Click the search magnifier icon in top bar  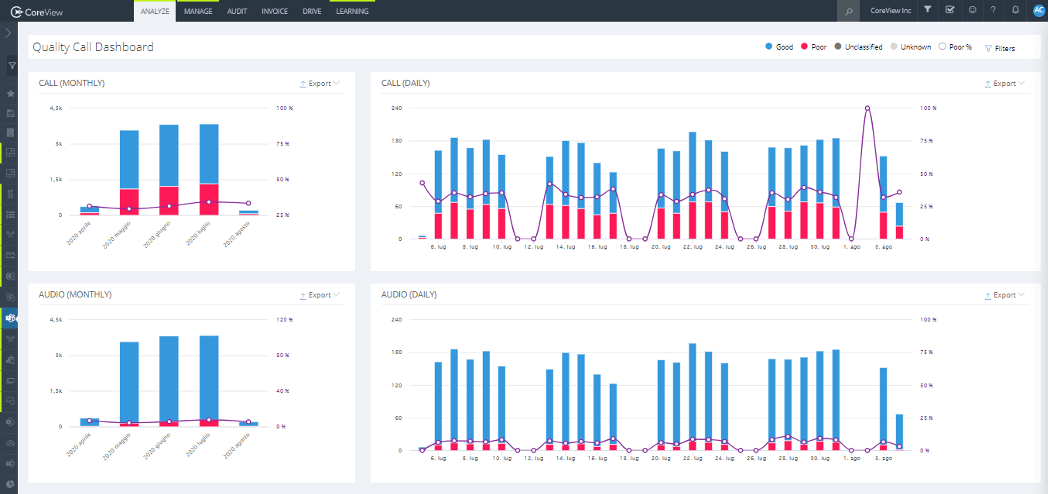848,10
